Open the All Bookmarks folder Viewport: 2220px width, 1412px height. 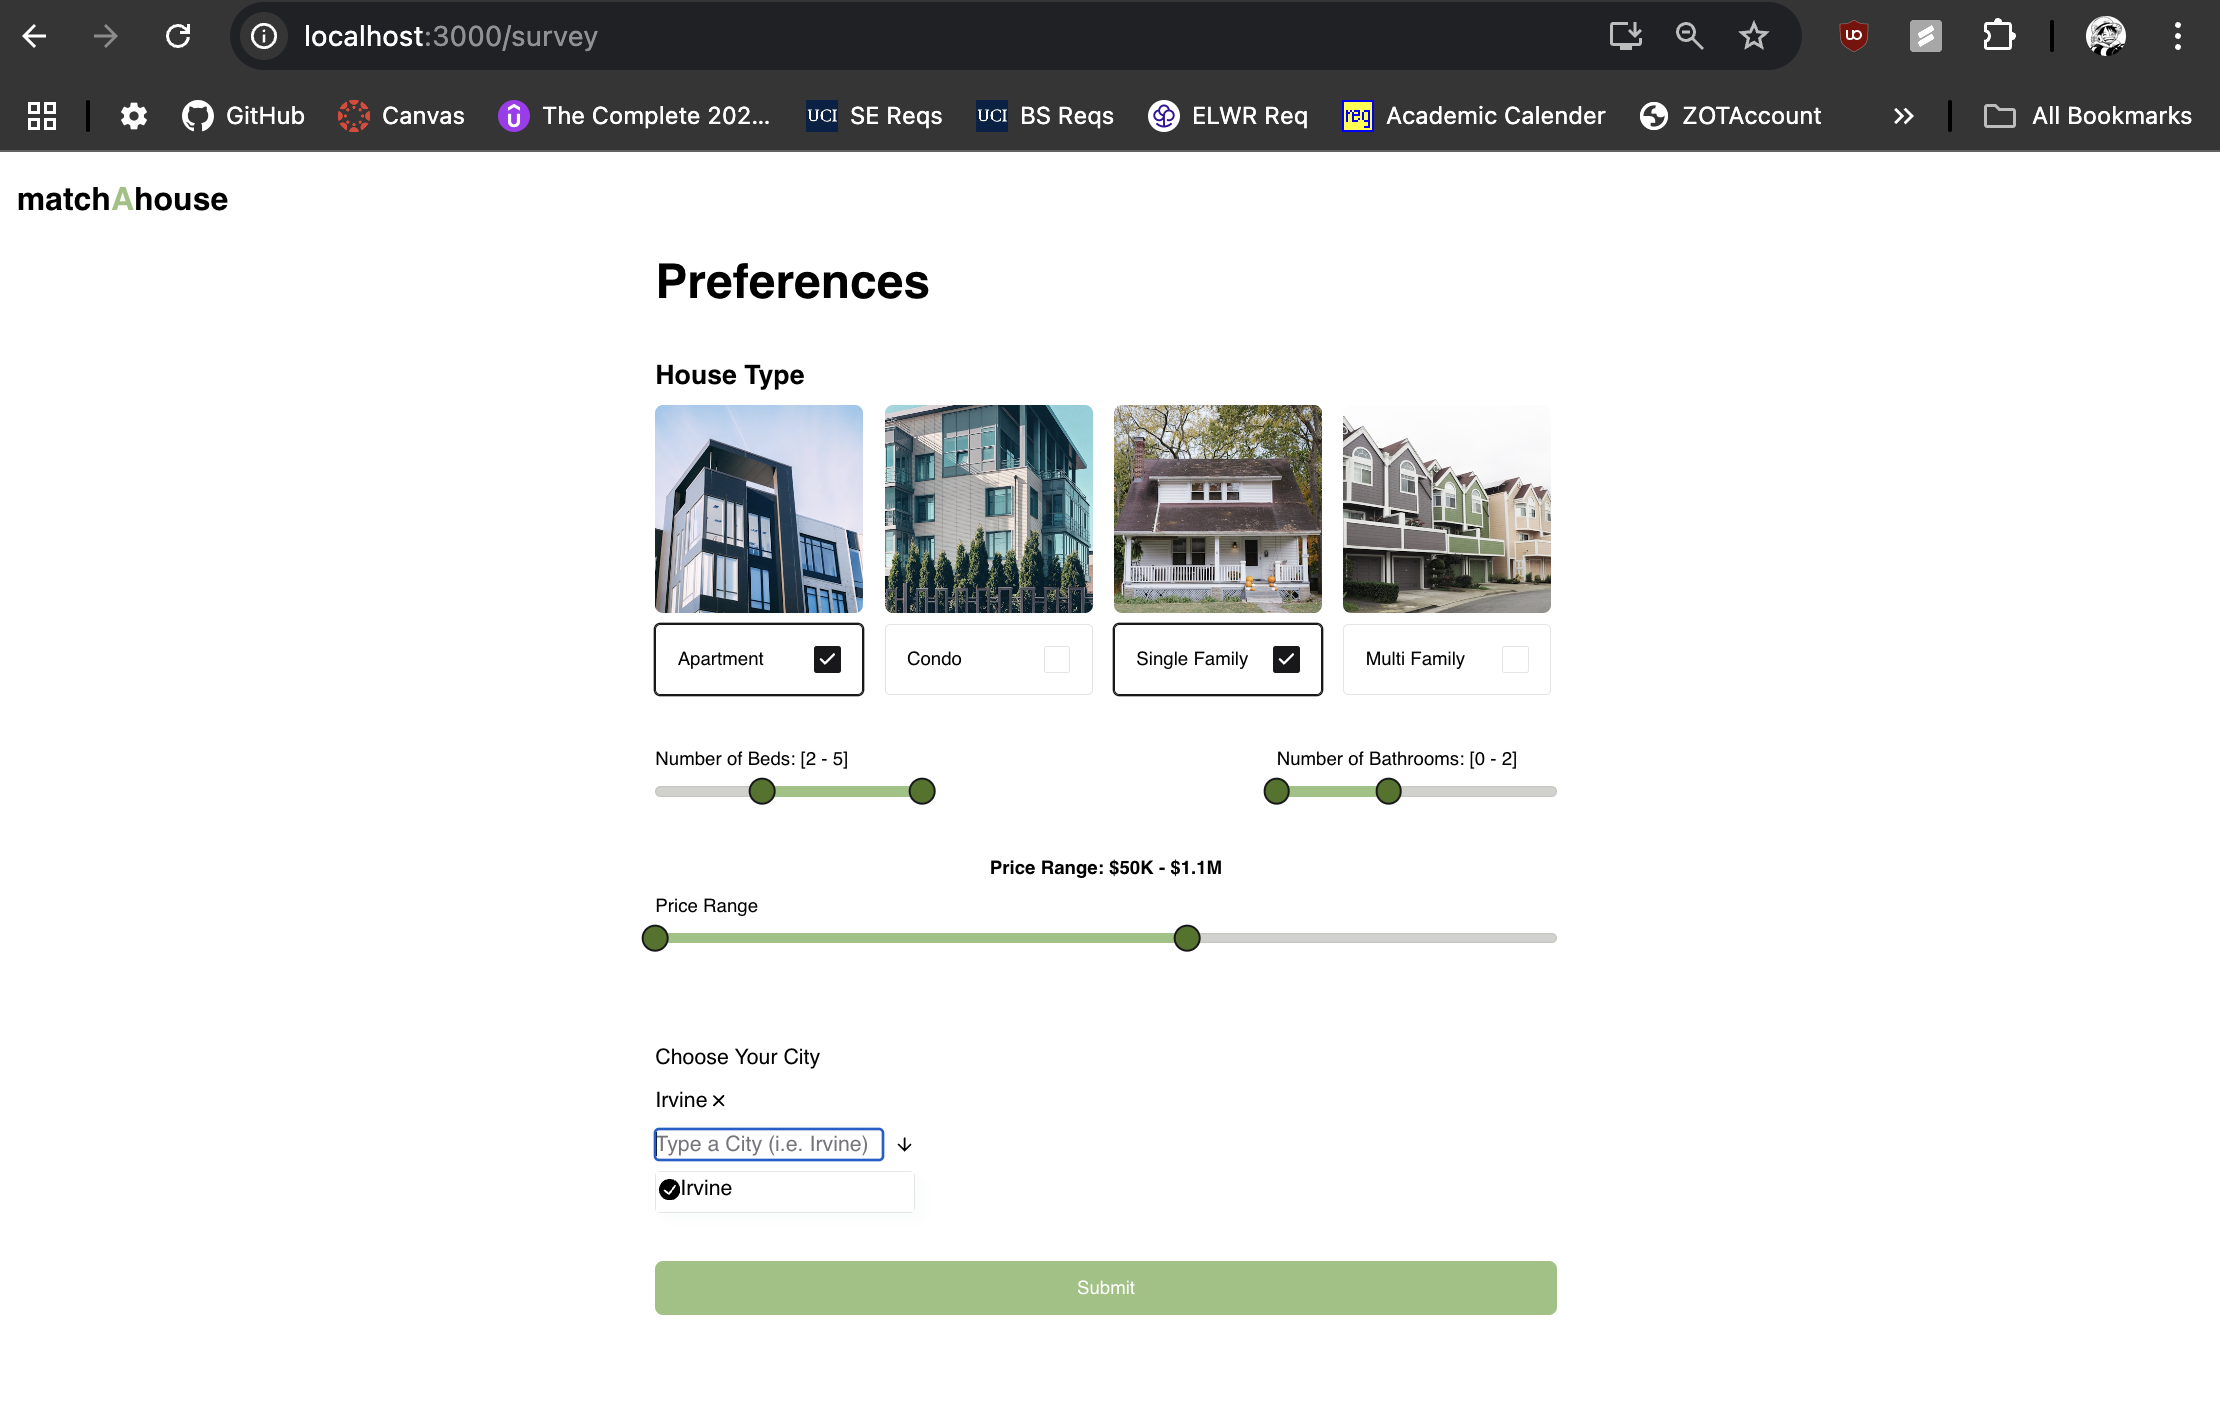(2088, 116)
